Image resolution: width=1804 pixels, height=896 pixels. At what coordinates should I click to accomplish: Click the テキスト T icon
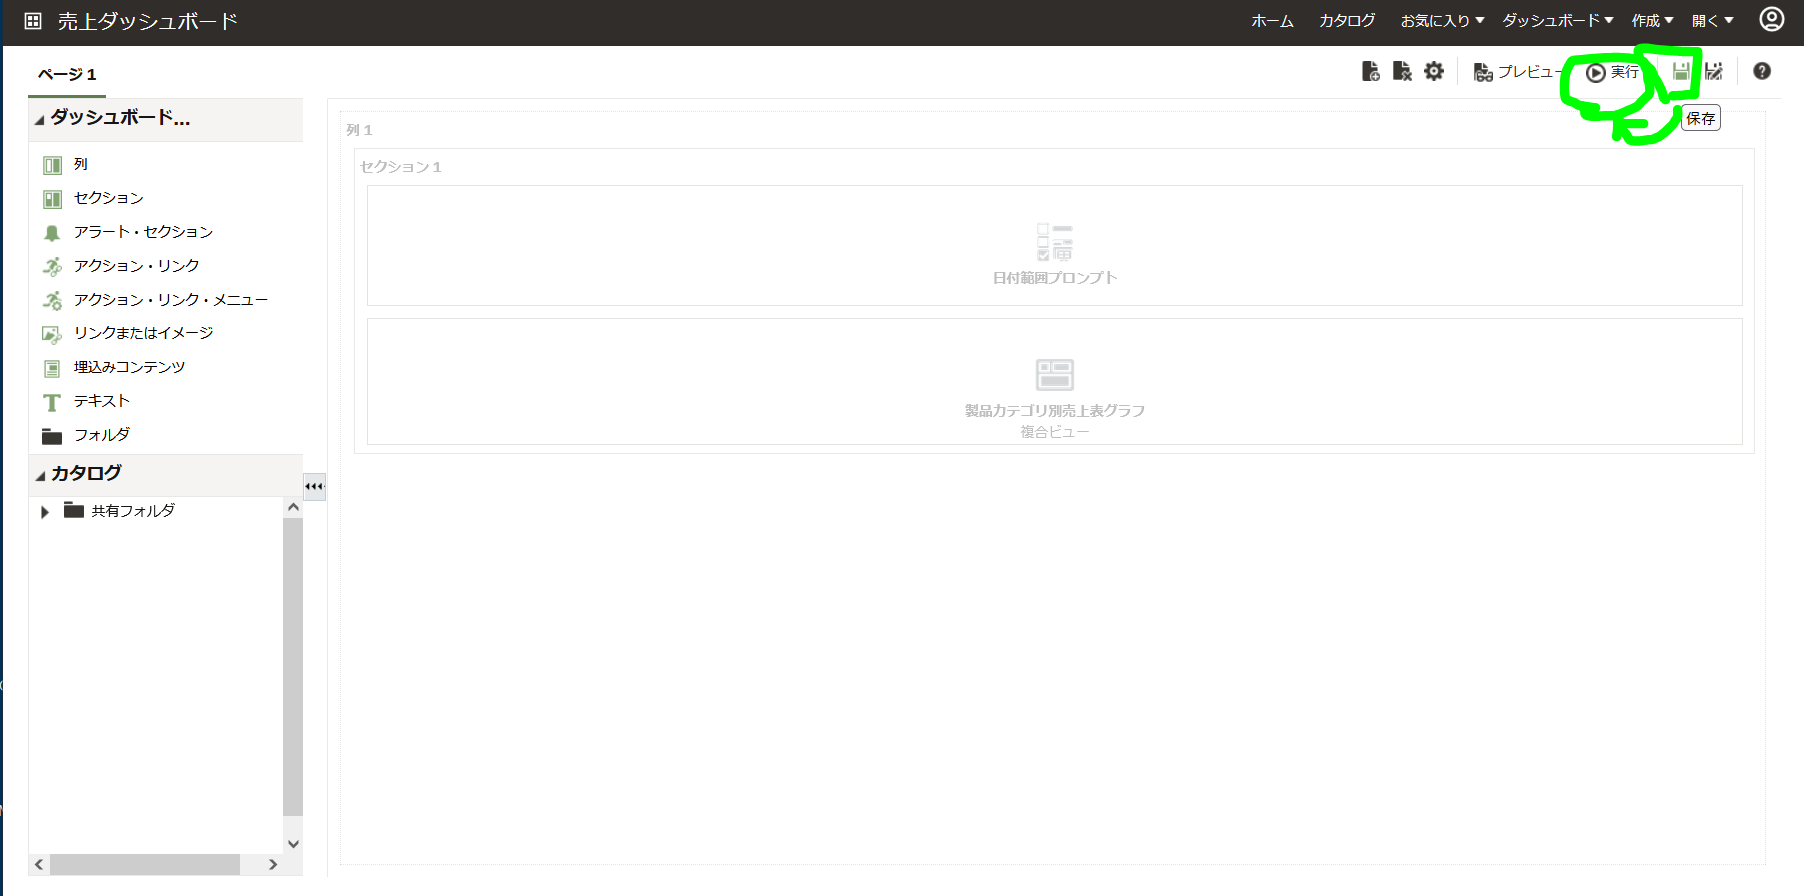coord(52,402)
